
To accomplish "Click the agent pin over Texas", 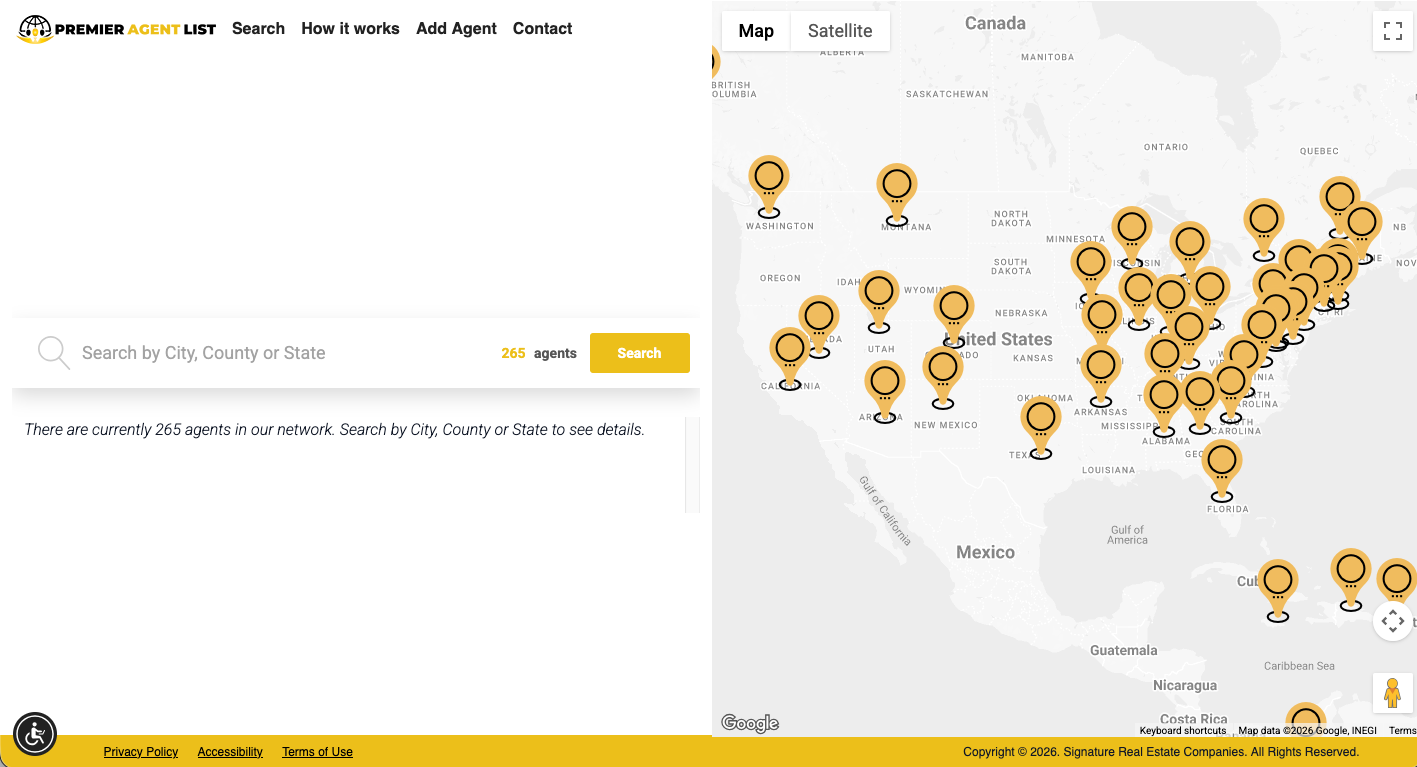I will click(1041, 422).
